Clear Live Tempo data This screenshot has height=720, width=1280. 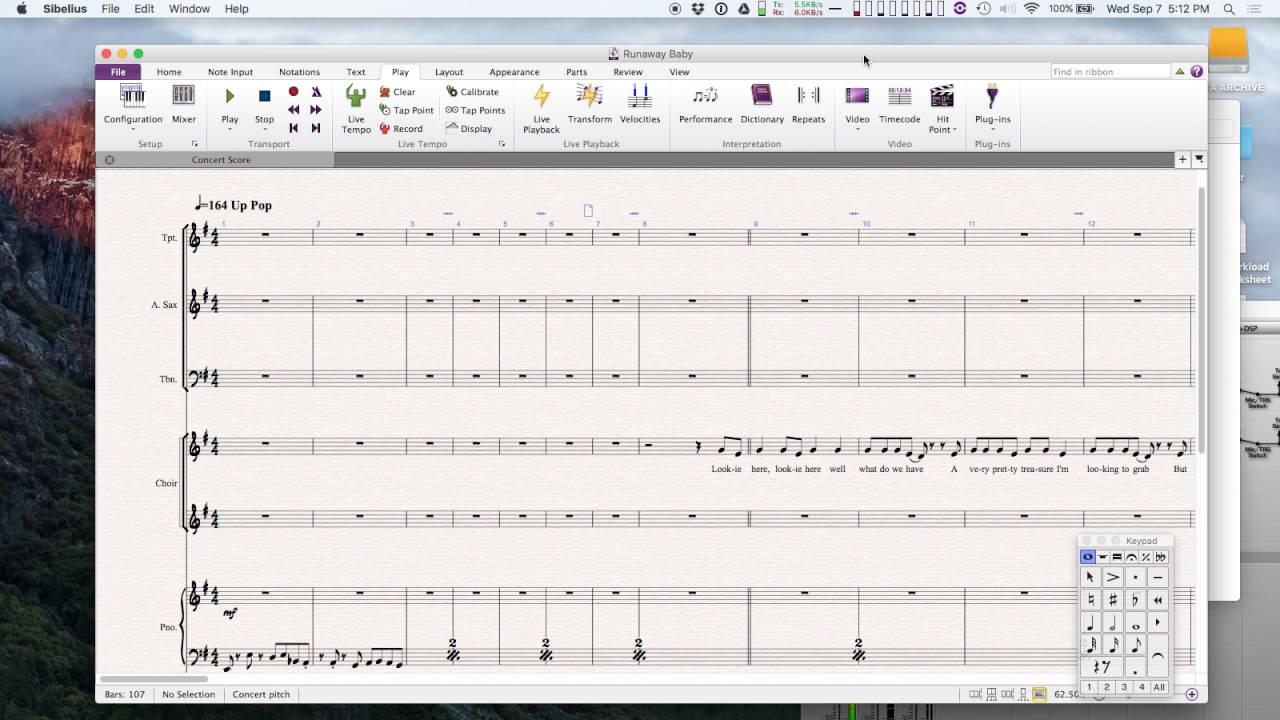(397, 92)
